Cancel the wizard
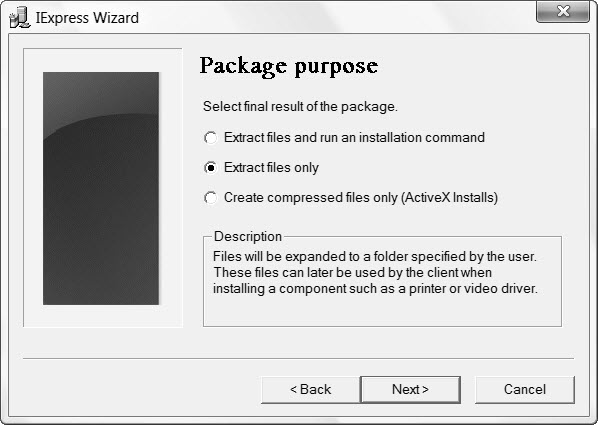The width and height of the screenshot is (598, 425). [525, 390]
